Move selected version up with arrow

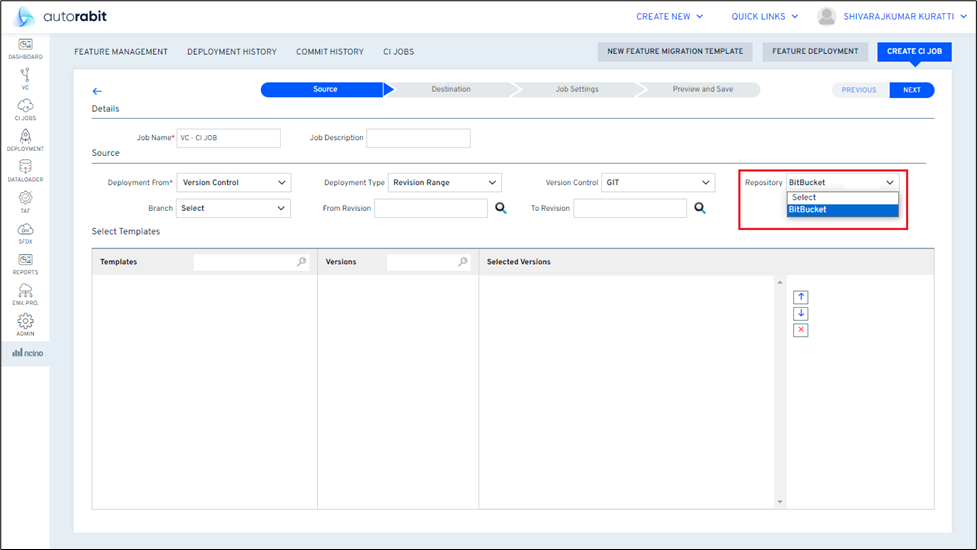coord(801,297)
